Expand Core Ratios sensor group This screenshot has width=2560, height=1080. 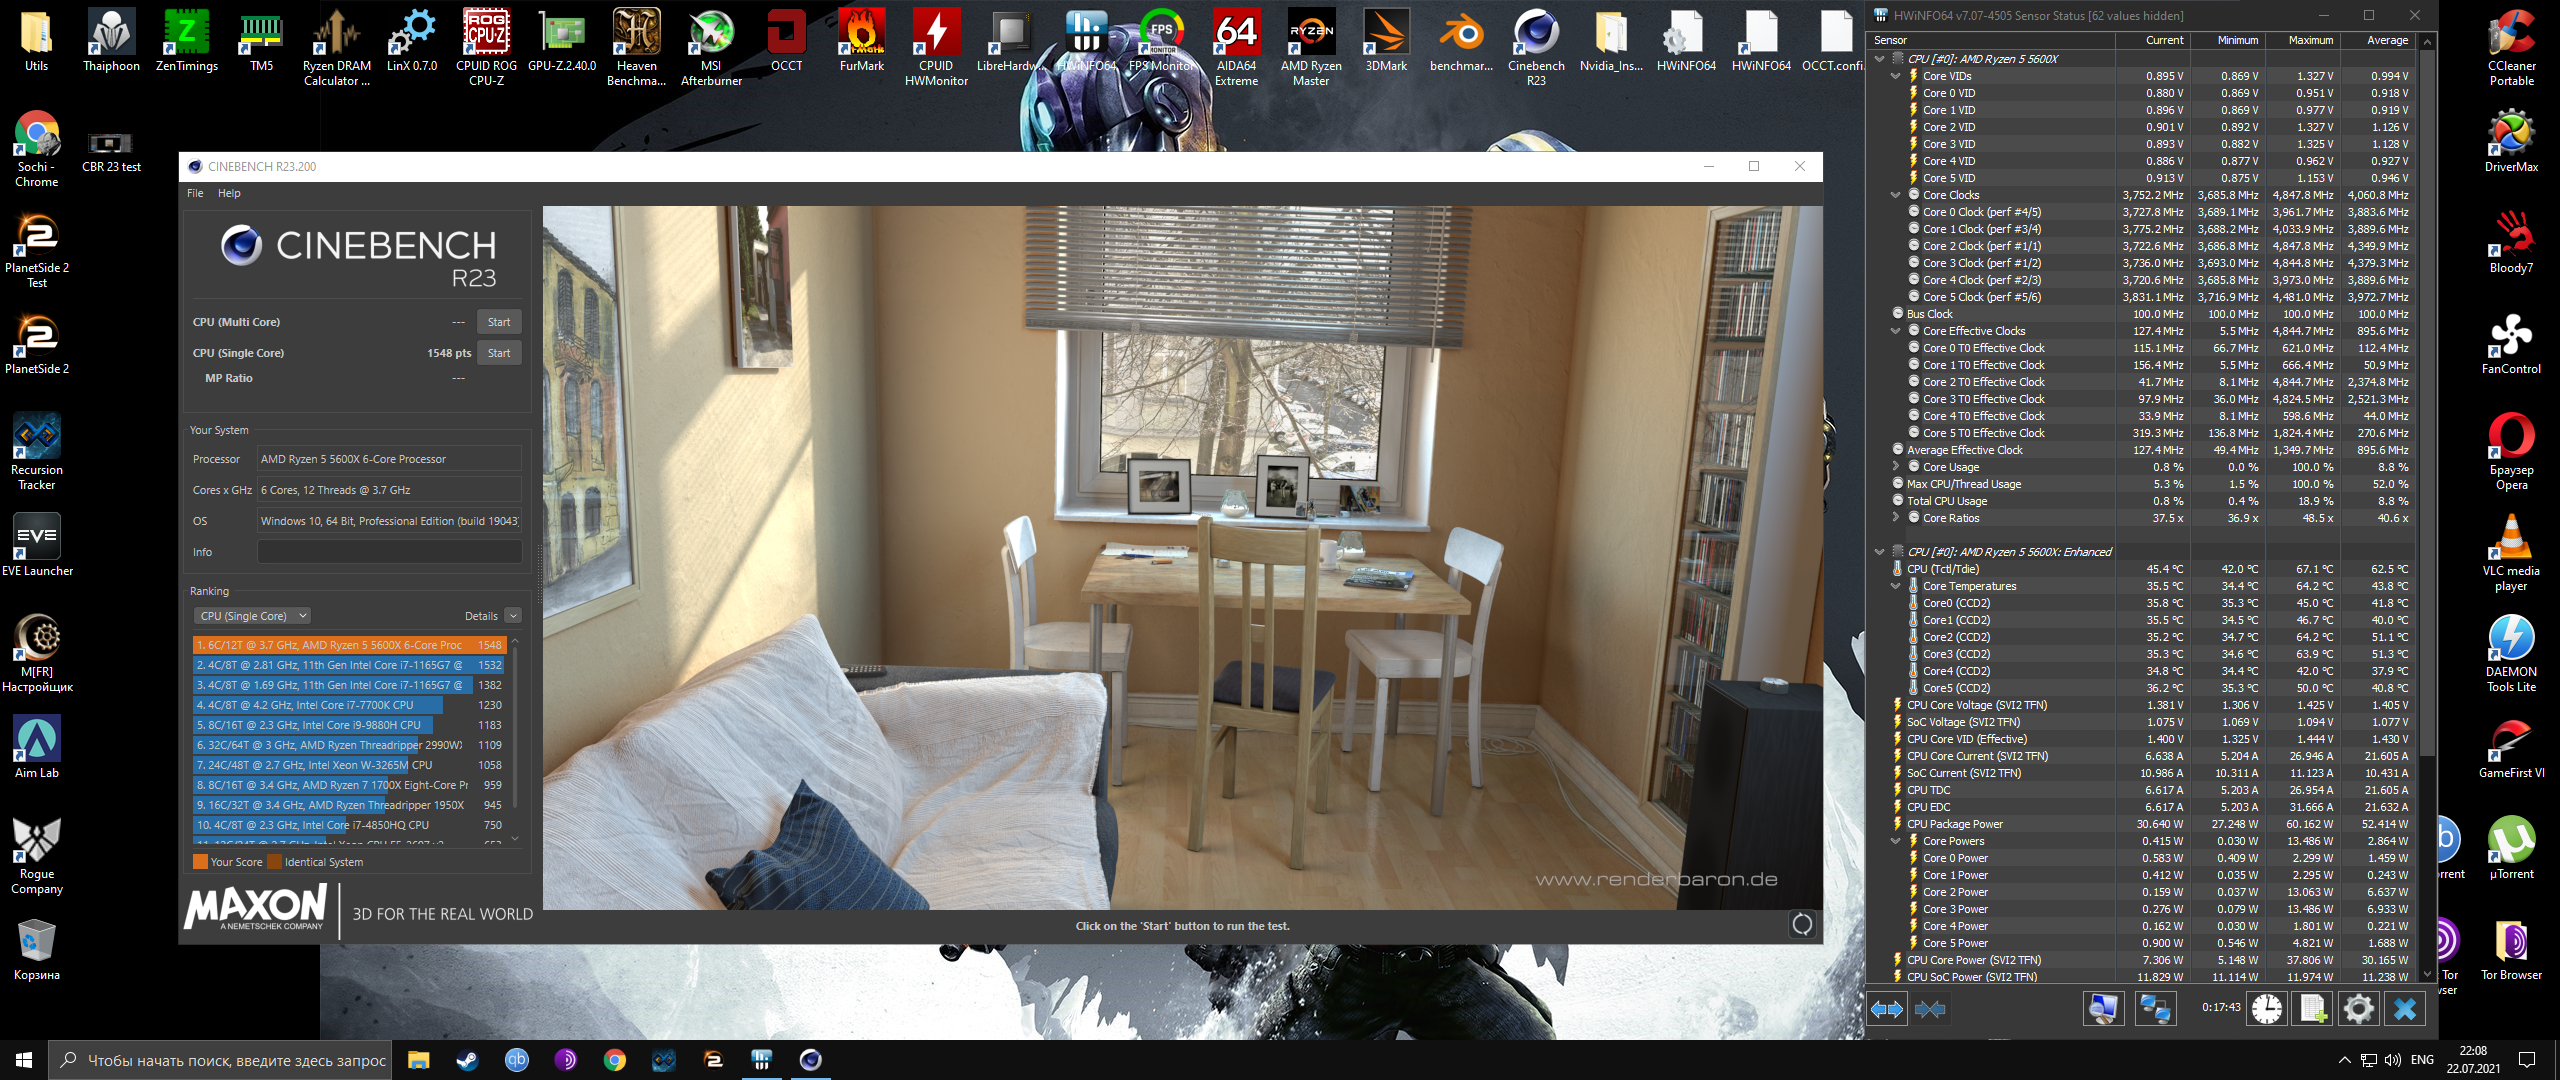pyautogui.click(x=1895, y=518)
